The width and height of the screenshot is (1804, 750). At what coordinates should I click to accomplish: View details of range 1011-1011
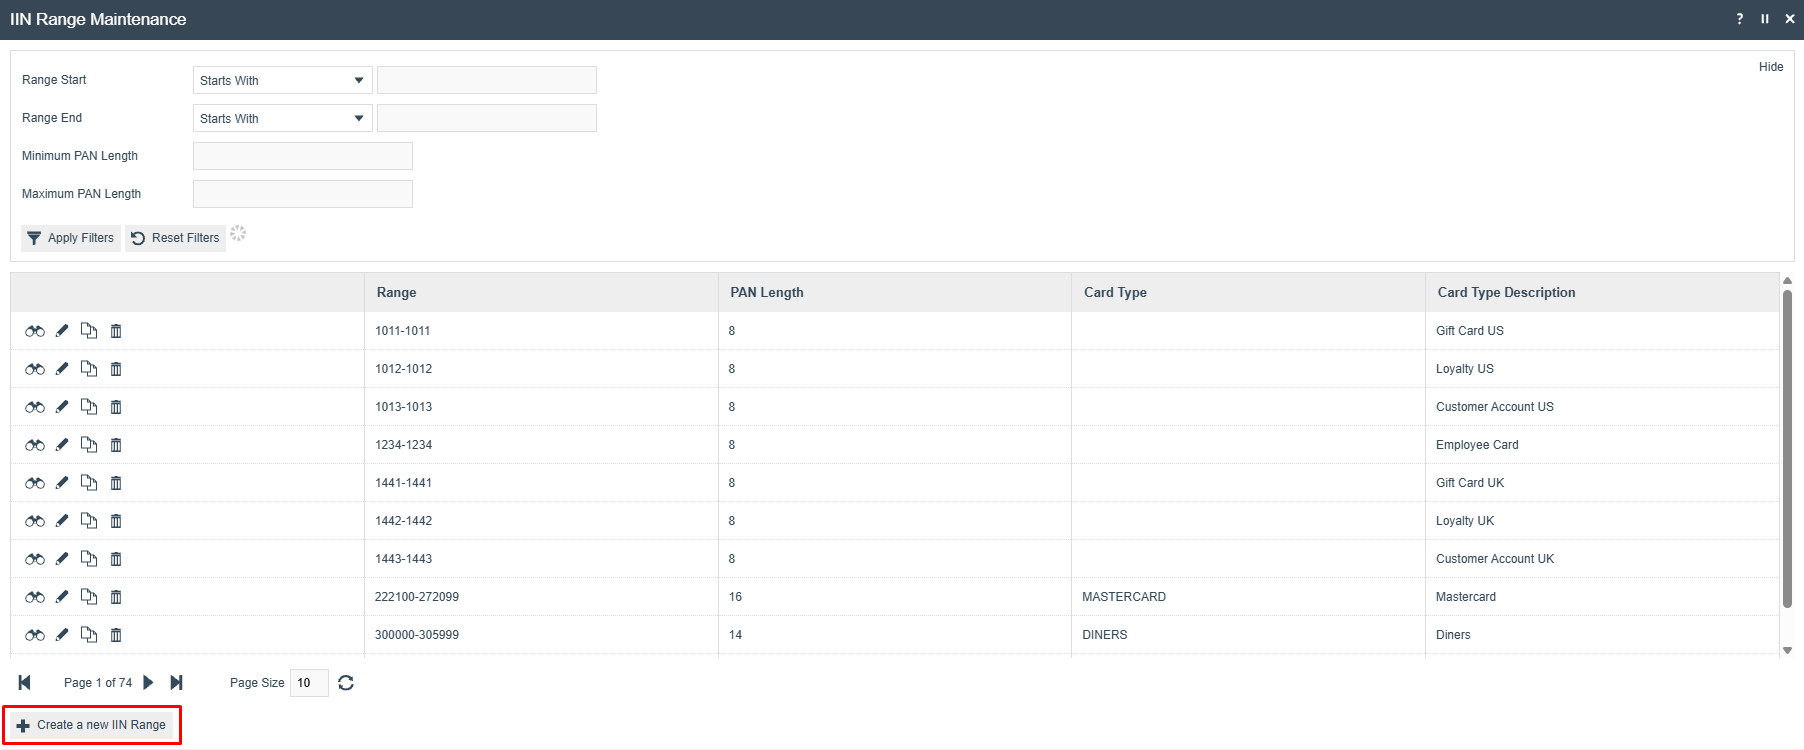pos(35,331)
